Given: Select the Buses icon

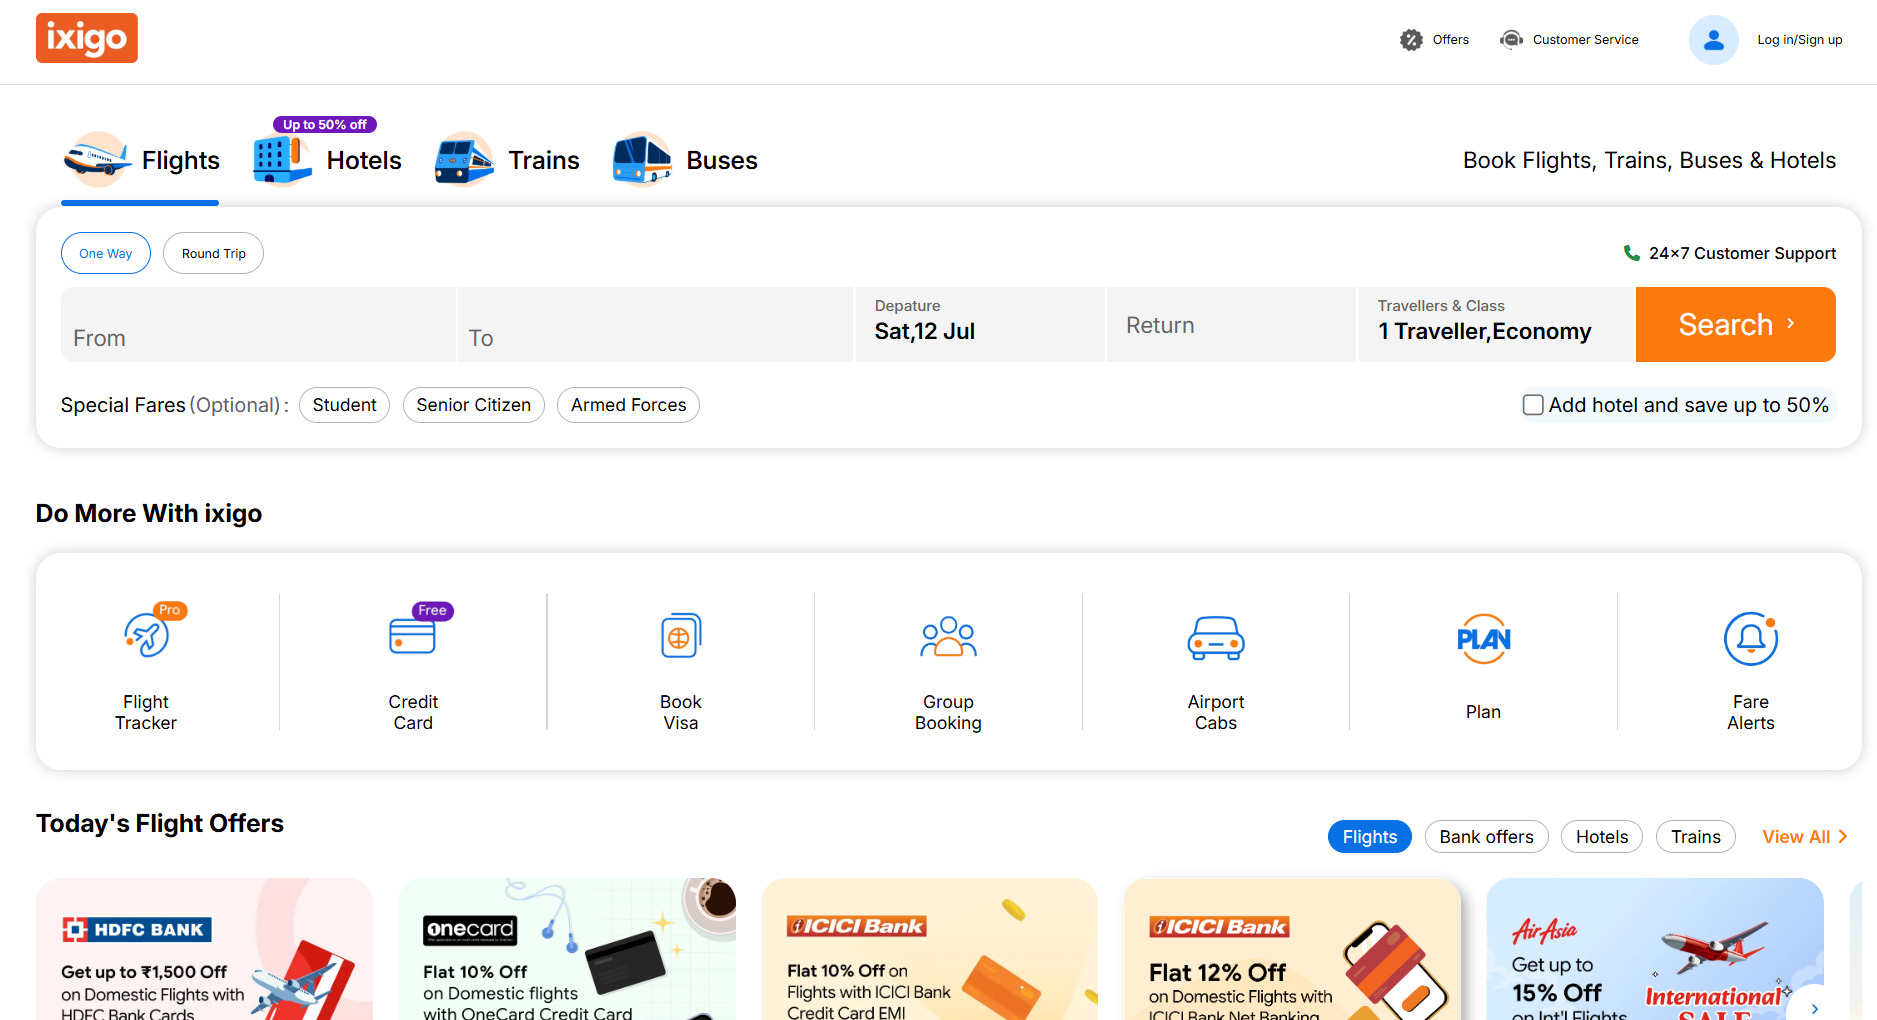Looking at the screenshot, I should tap(642, 160).
